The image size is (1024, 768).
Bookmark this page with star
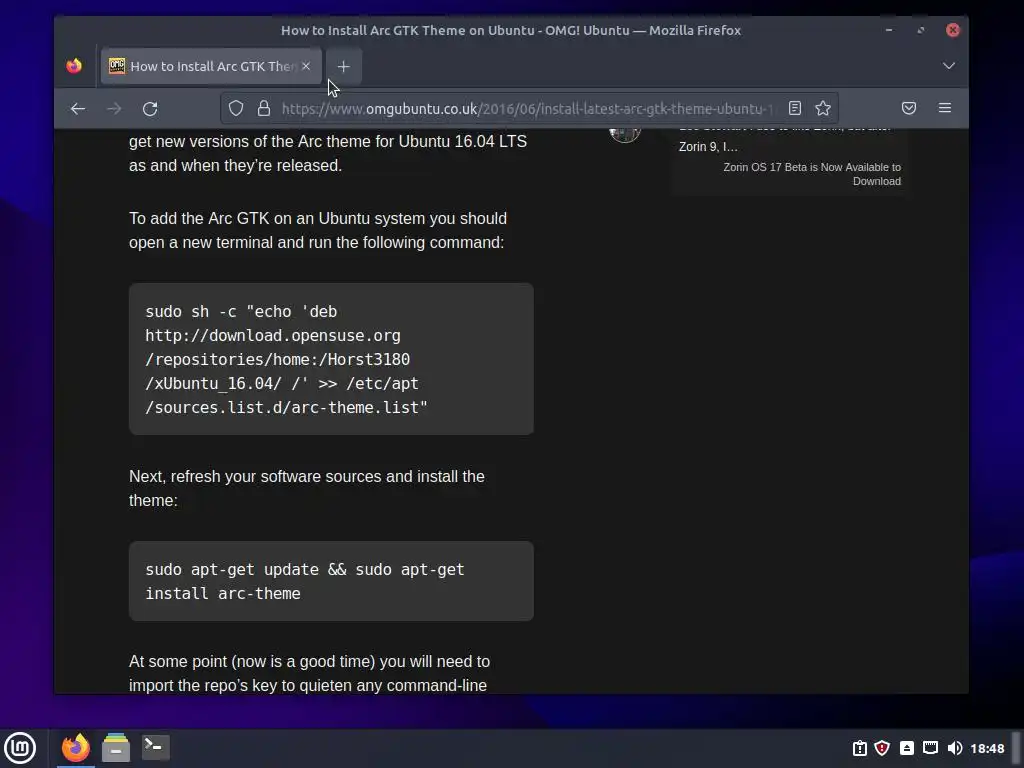[x=823, y=108]
